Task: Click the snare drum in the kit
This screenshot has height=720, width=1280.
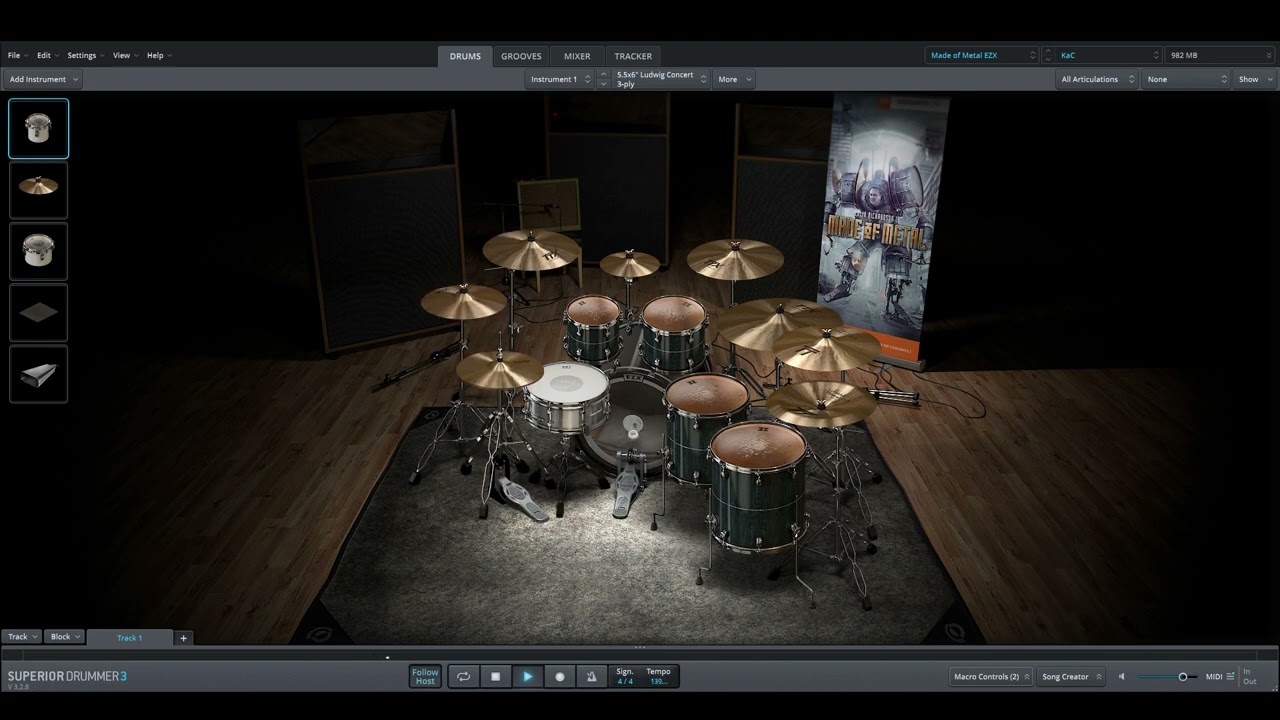Action: pyautogui.click(x=566, y=395)
